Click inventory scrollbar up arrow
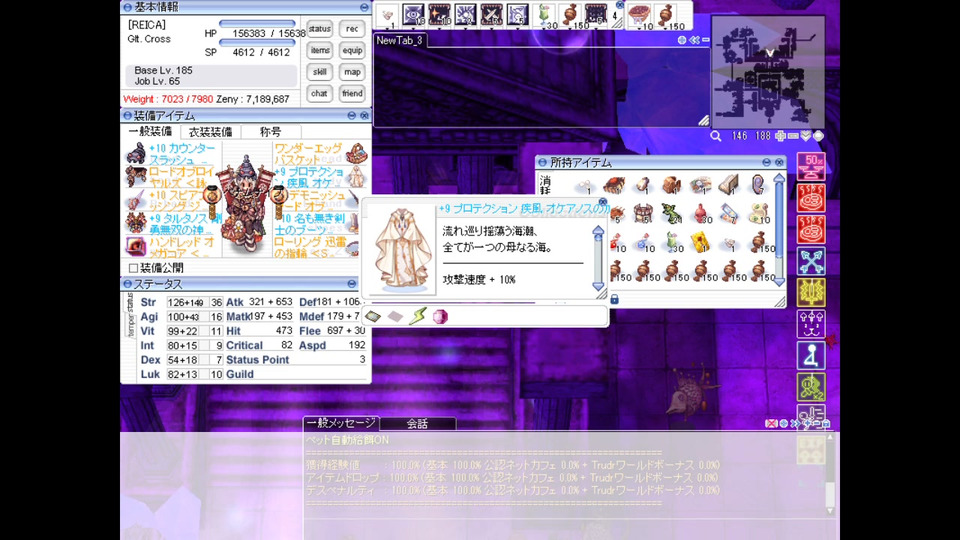 [x=779, y=178]
